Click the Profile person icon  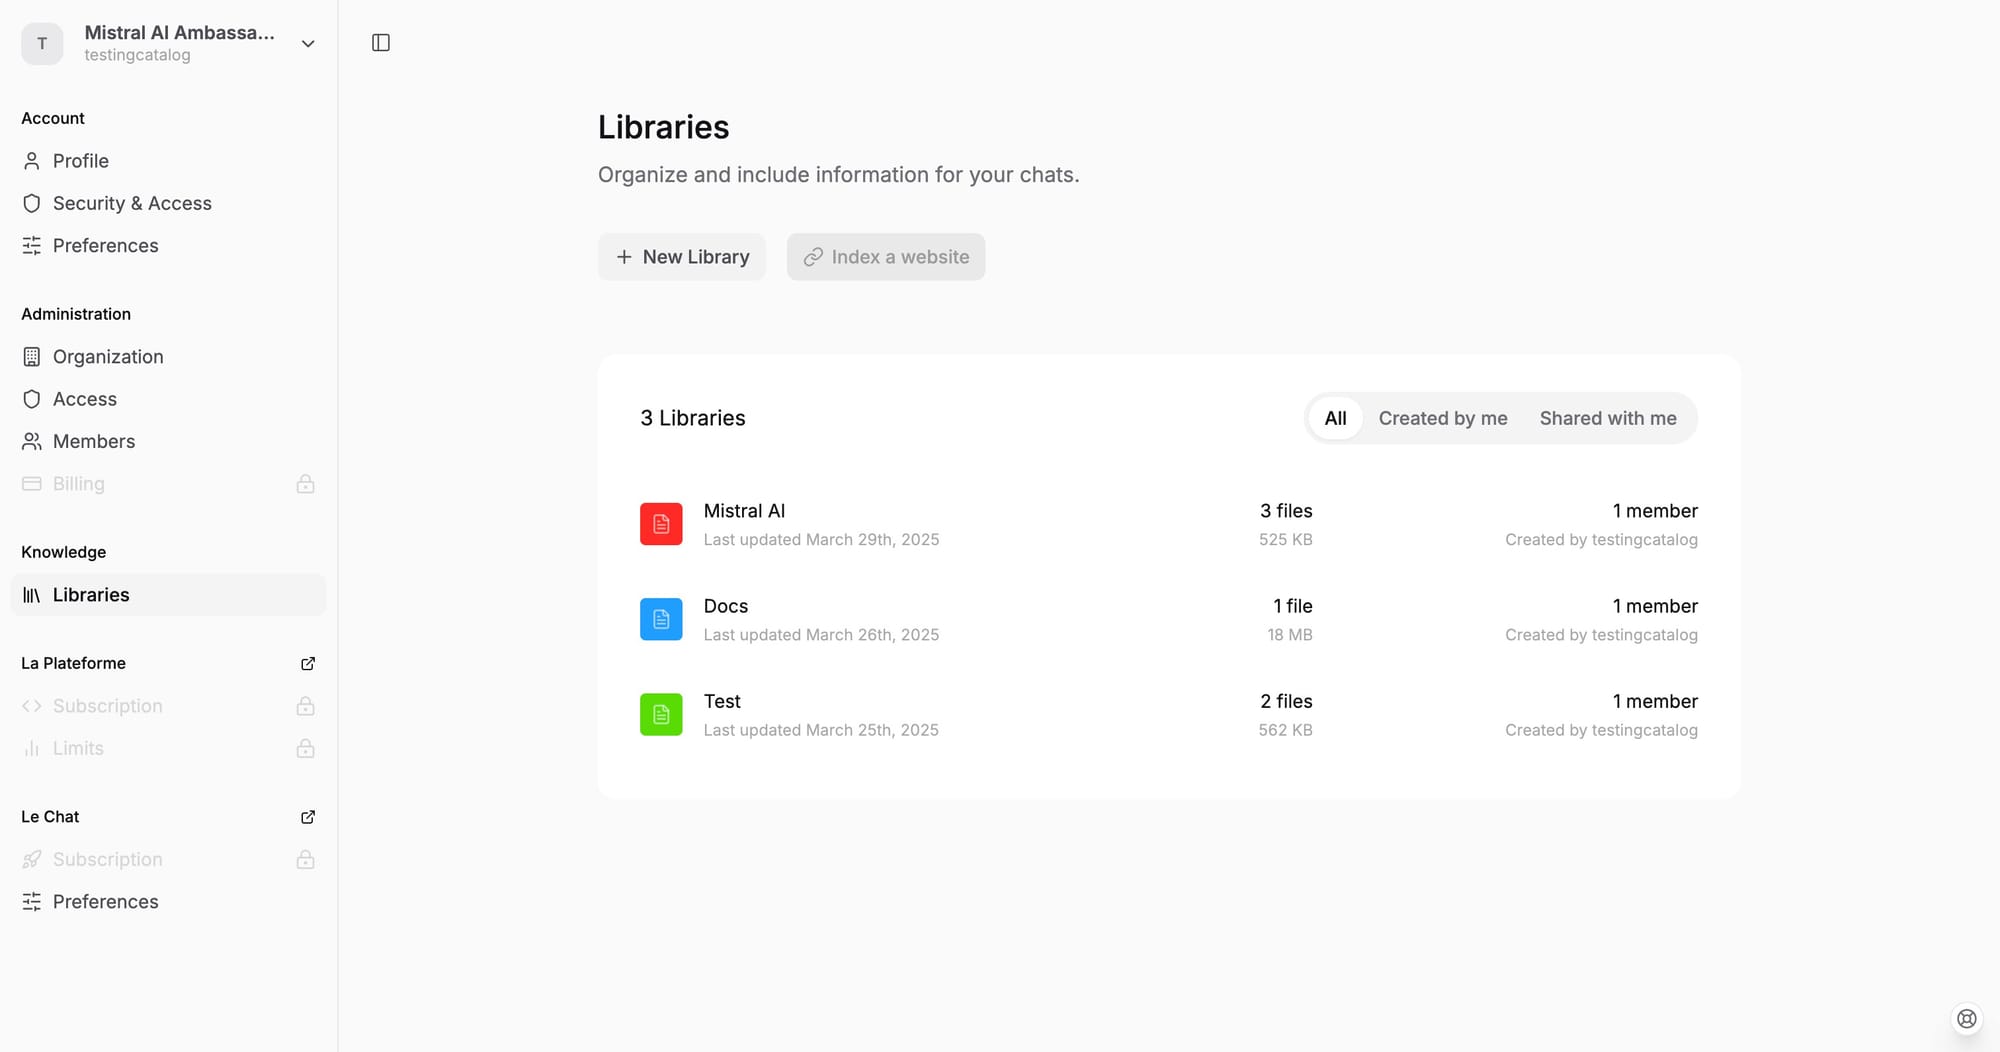[32, 161]
